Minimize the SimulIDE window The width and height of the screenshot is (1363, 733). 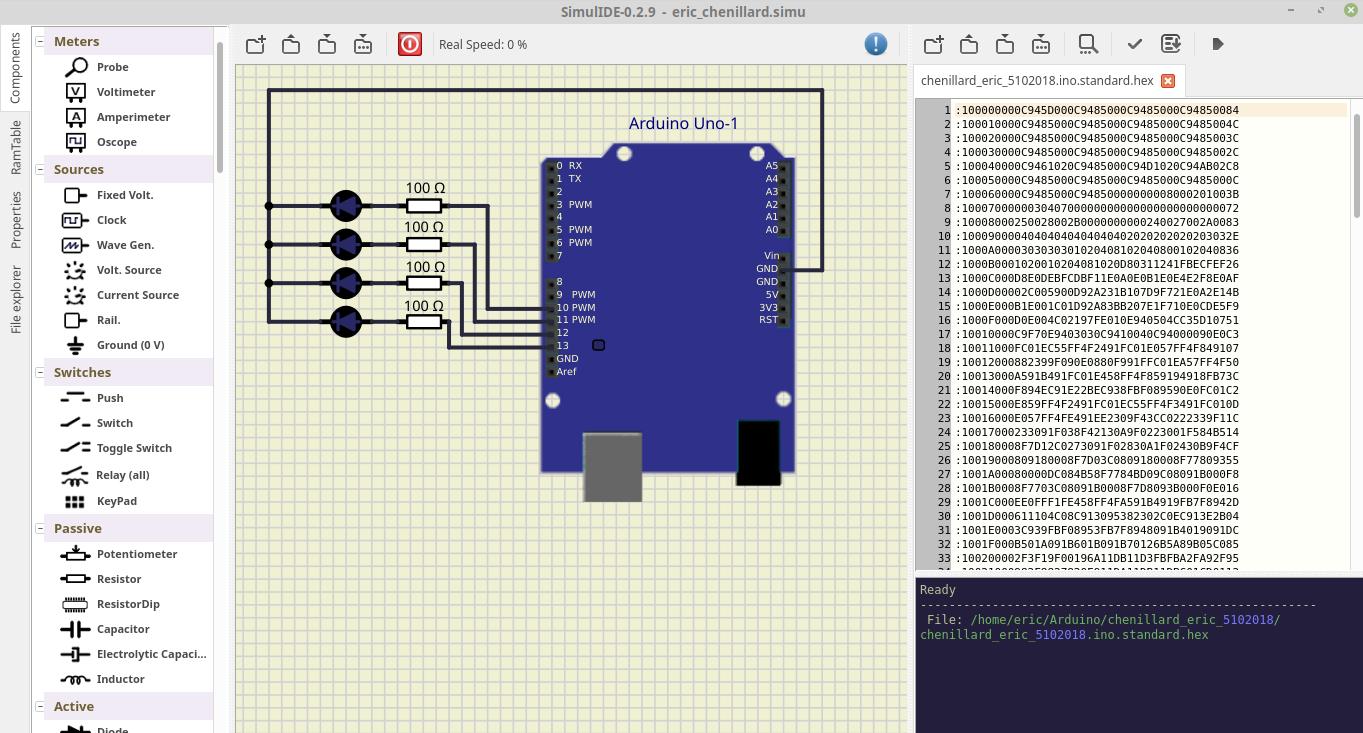coord(1291,11)
